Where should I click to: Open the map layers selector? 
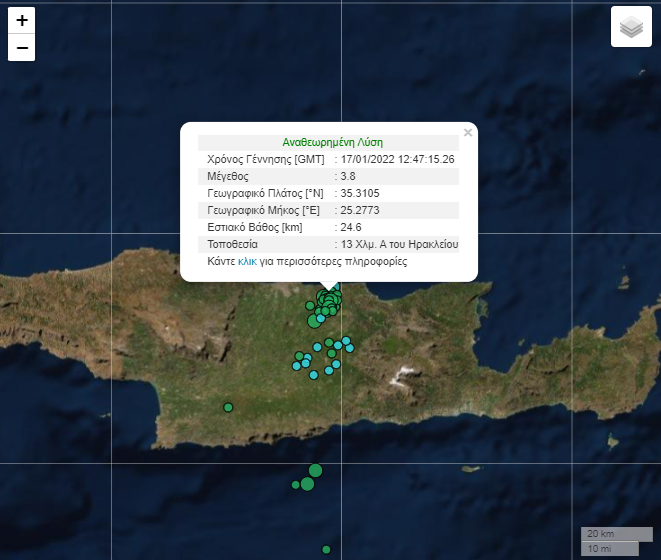click(x=630, y=27)
